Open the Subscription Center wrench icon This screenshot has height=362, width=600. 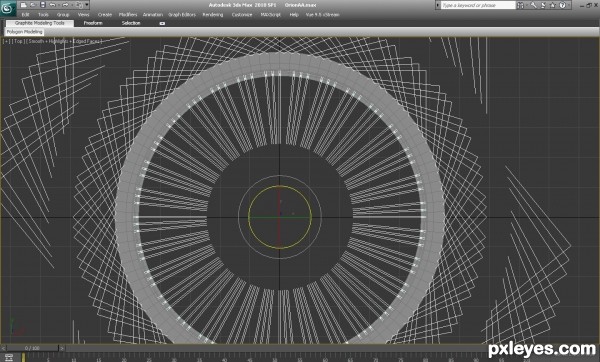[533, 5]
